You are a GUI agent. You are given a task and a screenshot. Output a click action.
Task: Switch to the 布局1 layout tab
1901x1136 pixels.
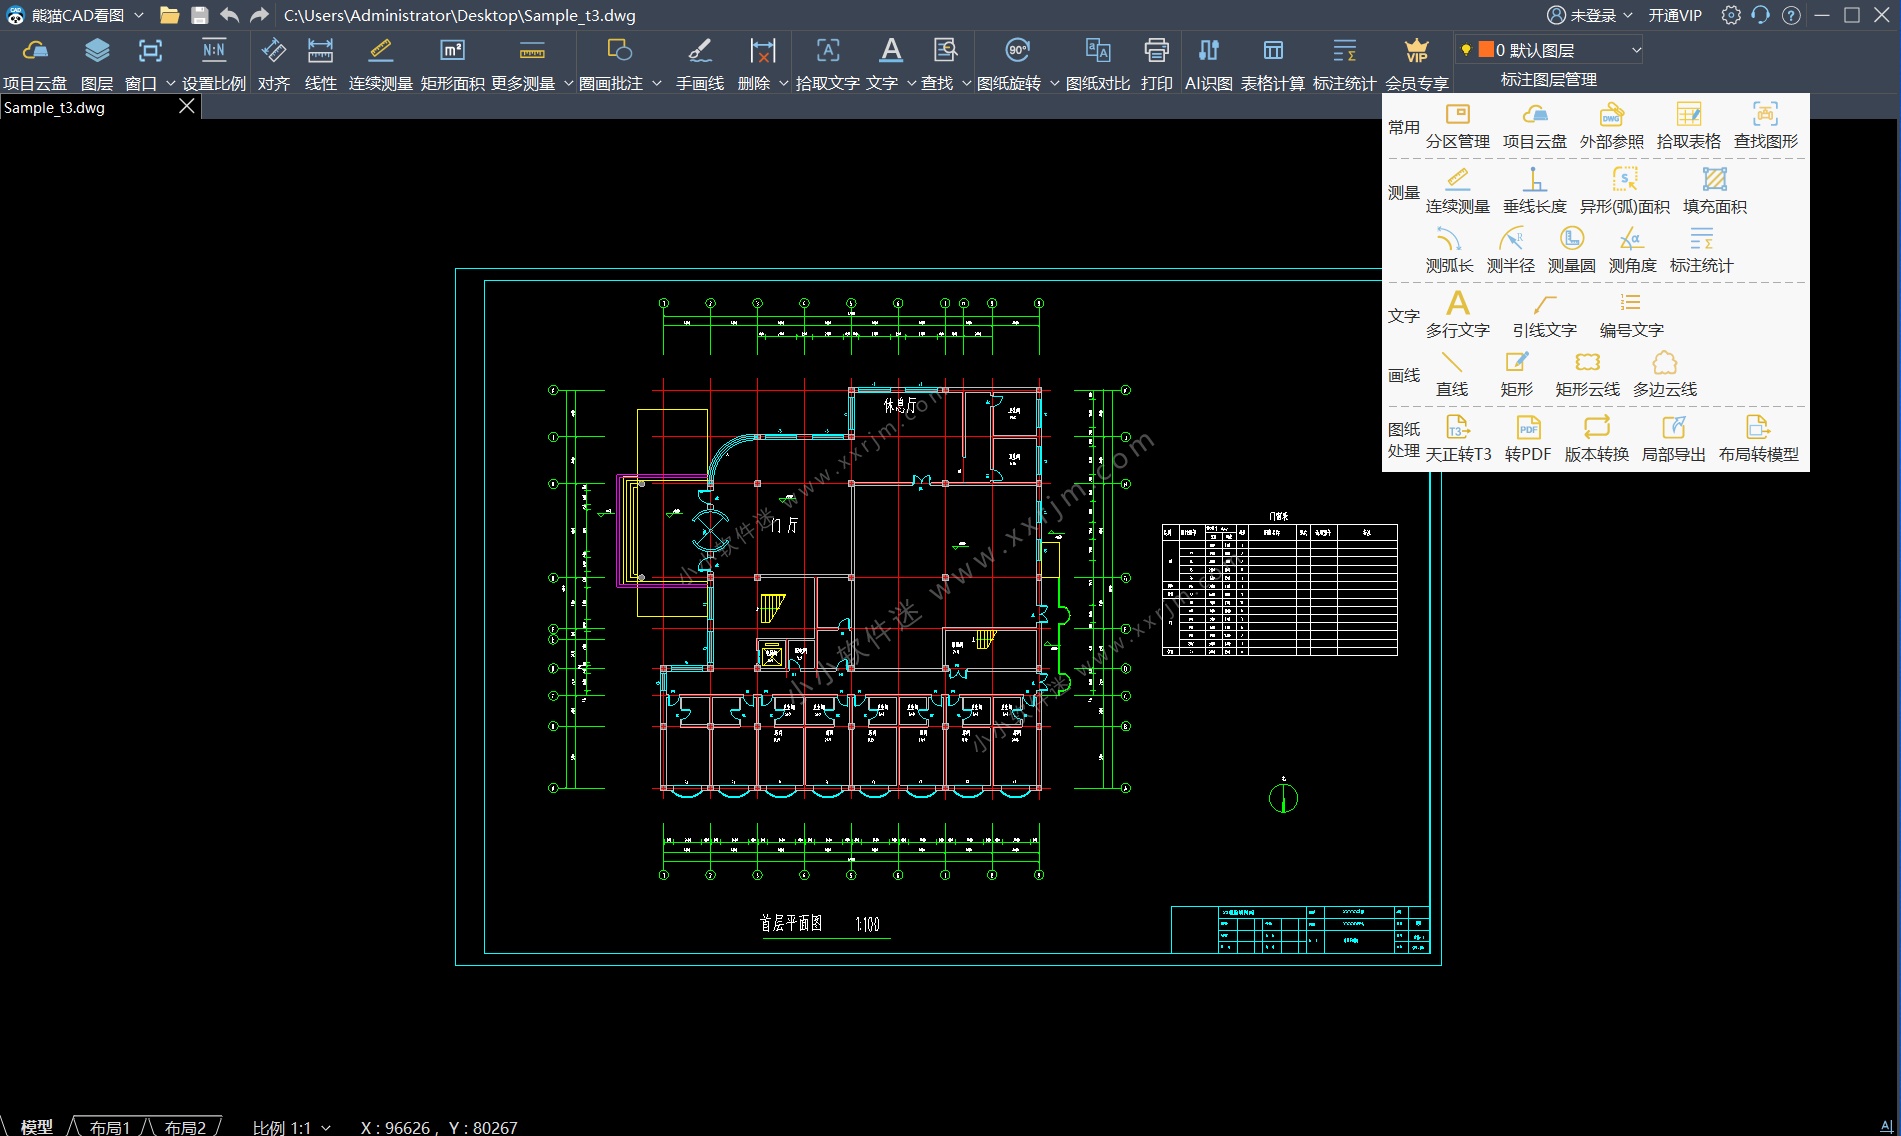click(110, 1127)
